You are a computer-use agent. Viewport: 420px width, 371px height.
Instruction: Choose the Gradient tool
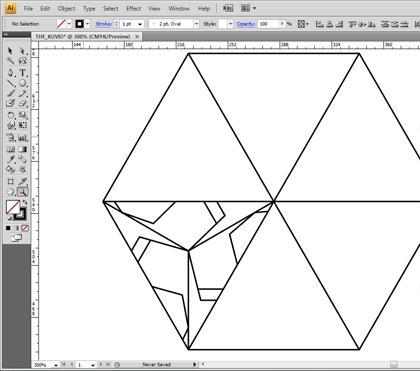[x=22, y=149]
